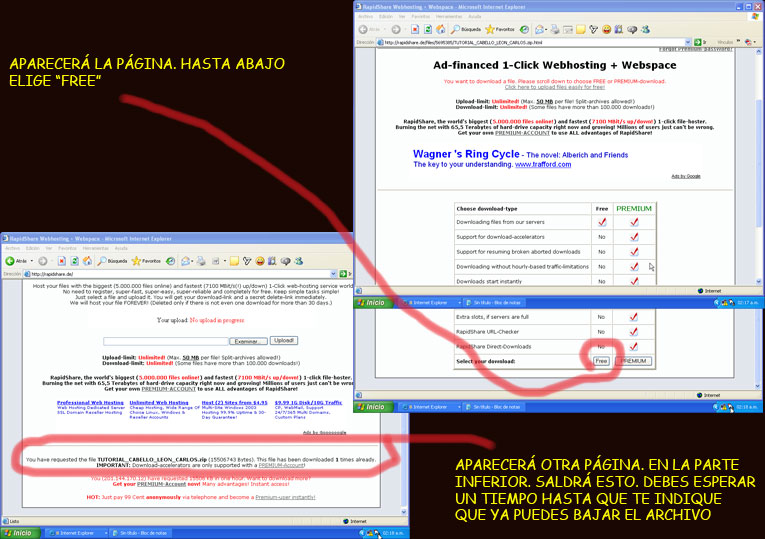The image size is (765, 539).
Task: Open Favoritos menu in the TUTORIAL_CABELLO download window
Action: tap(421, 17)
